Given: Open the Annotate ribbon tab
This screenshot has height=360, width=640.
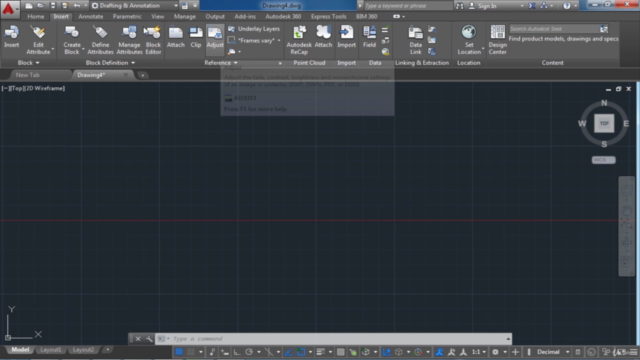Looking at the screenshot, I should pos(91,16).
